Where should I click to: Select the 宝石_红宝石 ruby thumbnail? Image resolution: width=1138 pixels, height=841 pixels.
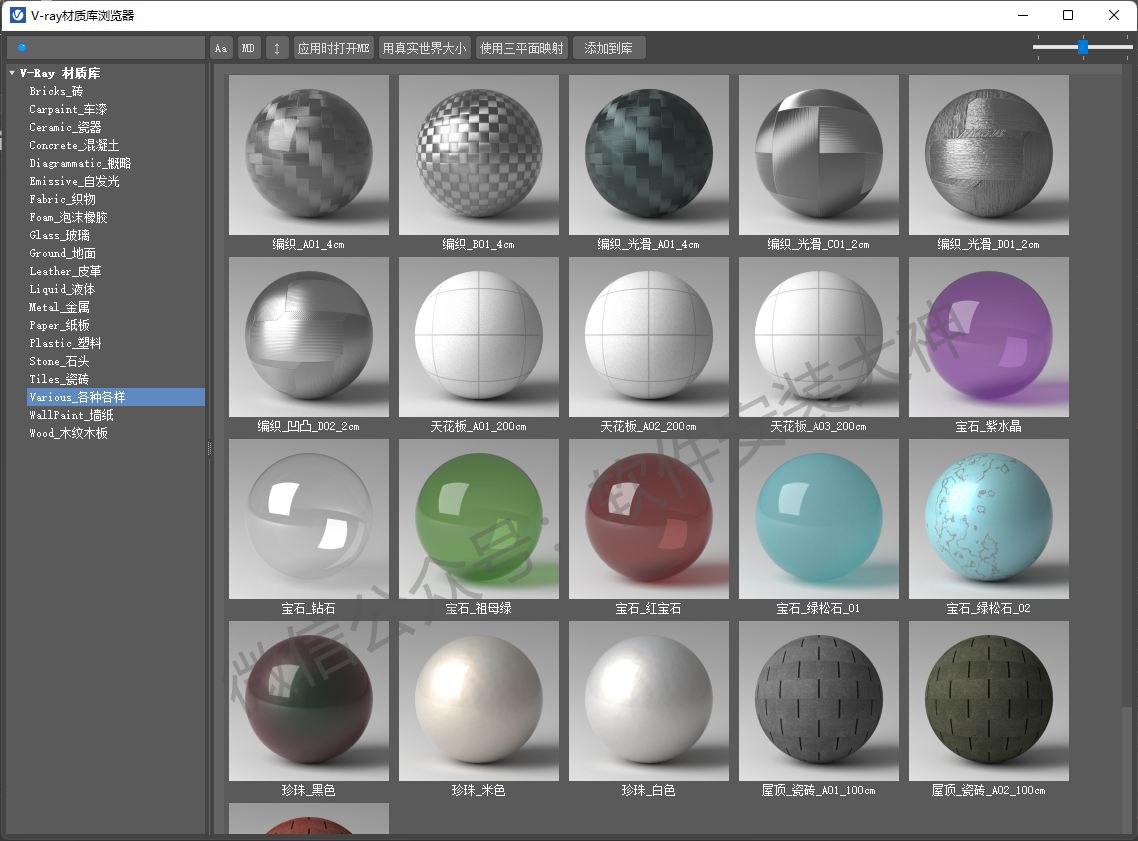coord(648,519)
